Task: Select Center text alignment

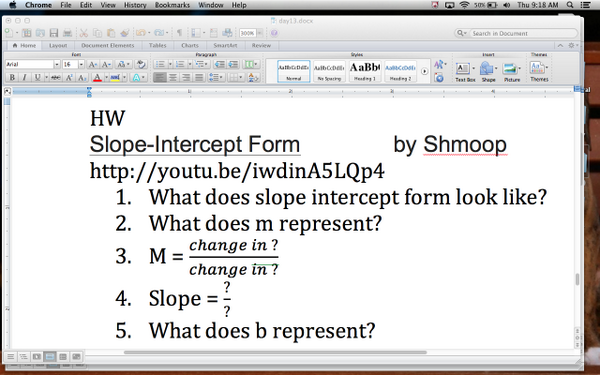Action: pos(173,78)
